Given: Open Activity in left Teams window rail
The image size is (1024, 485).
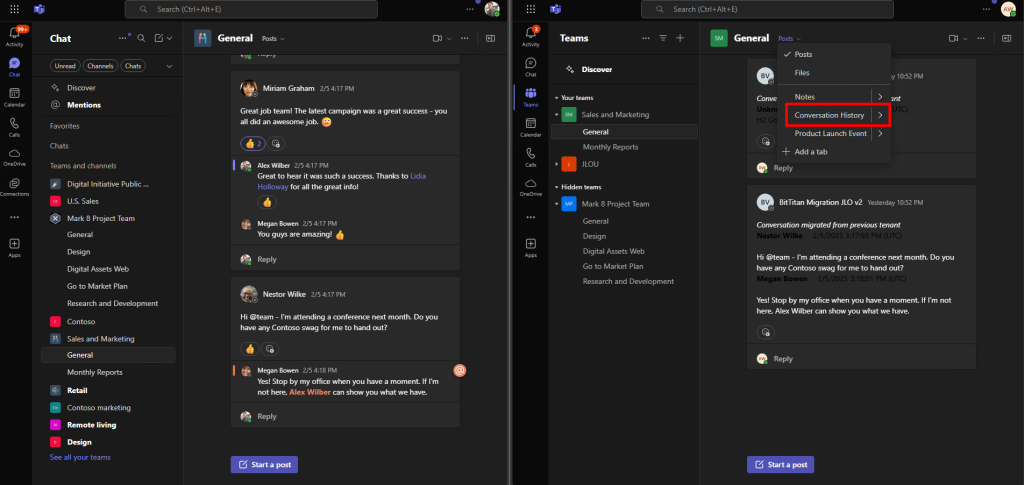Looking at the screenshot, I should pyautogui.click(x=14, y=37).
